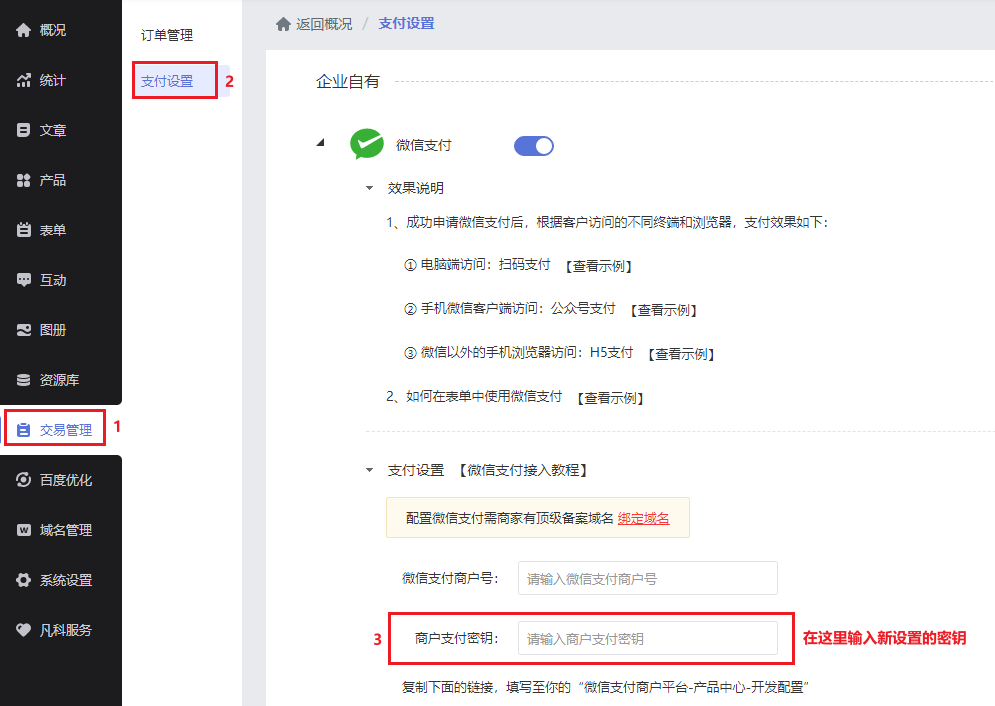Click the 绑定域名 link
This screenshot has height=706, width=995.
643,518
